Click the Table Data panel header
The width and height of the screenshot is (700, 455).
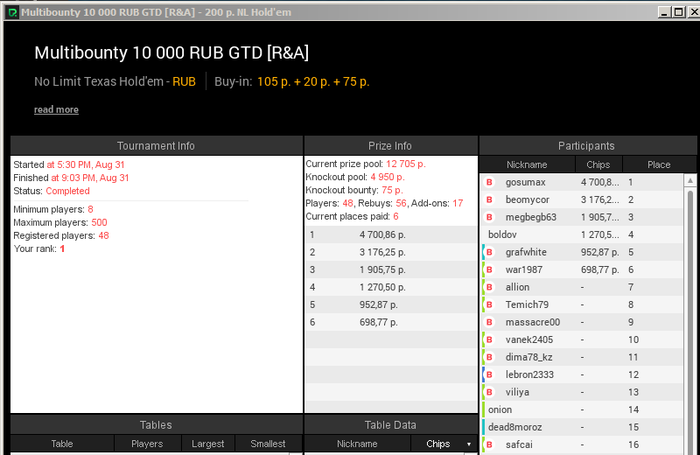point(390,425)
